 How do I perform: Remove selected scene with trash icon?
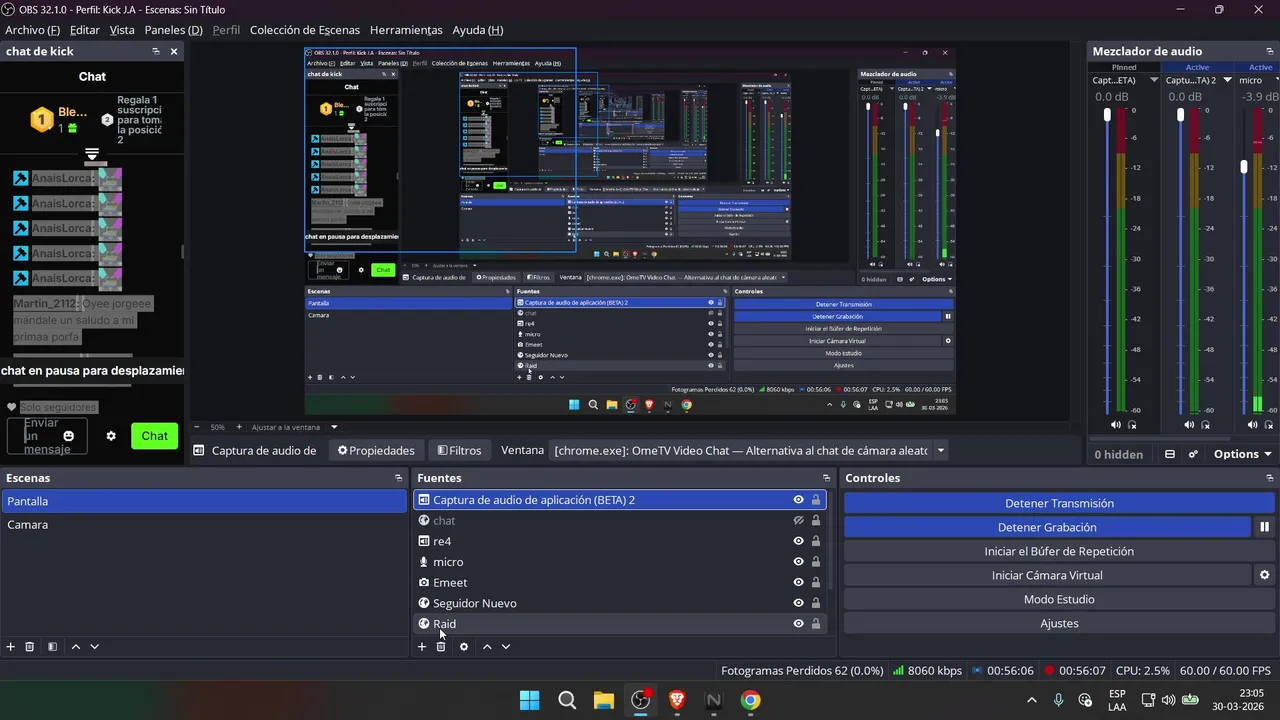point(30,647)
